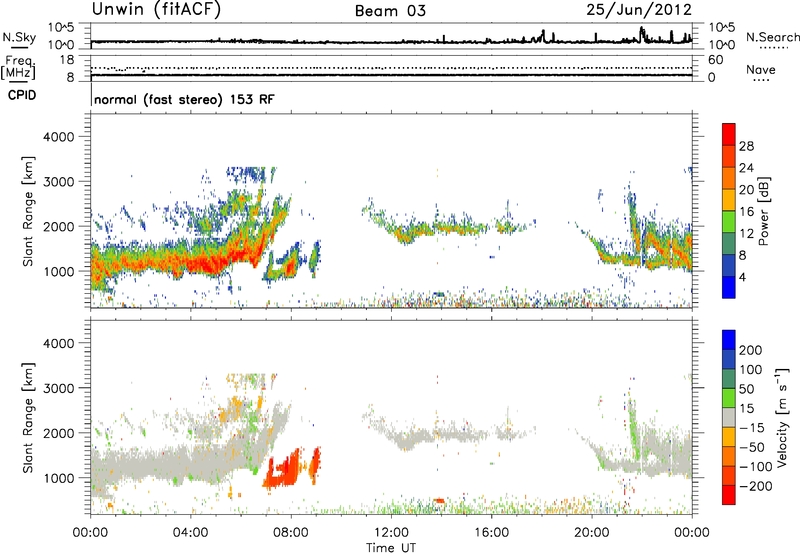Click the red velocity patch near 08:00
Viewport: 800px width, 554px height.
coord(282,470)
